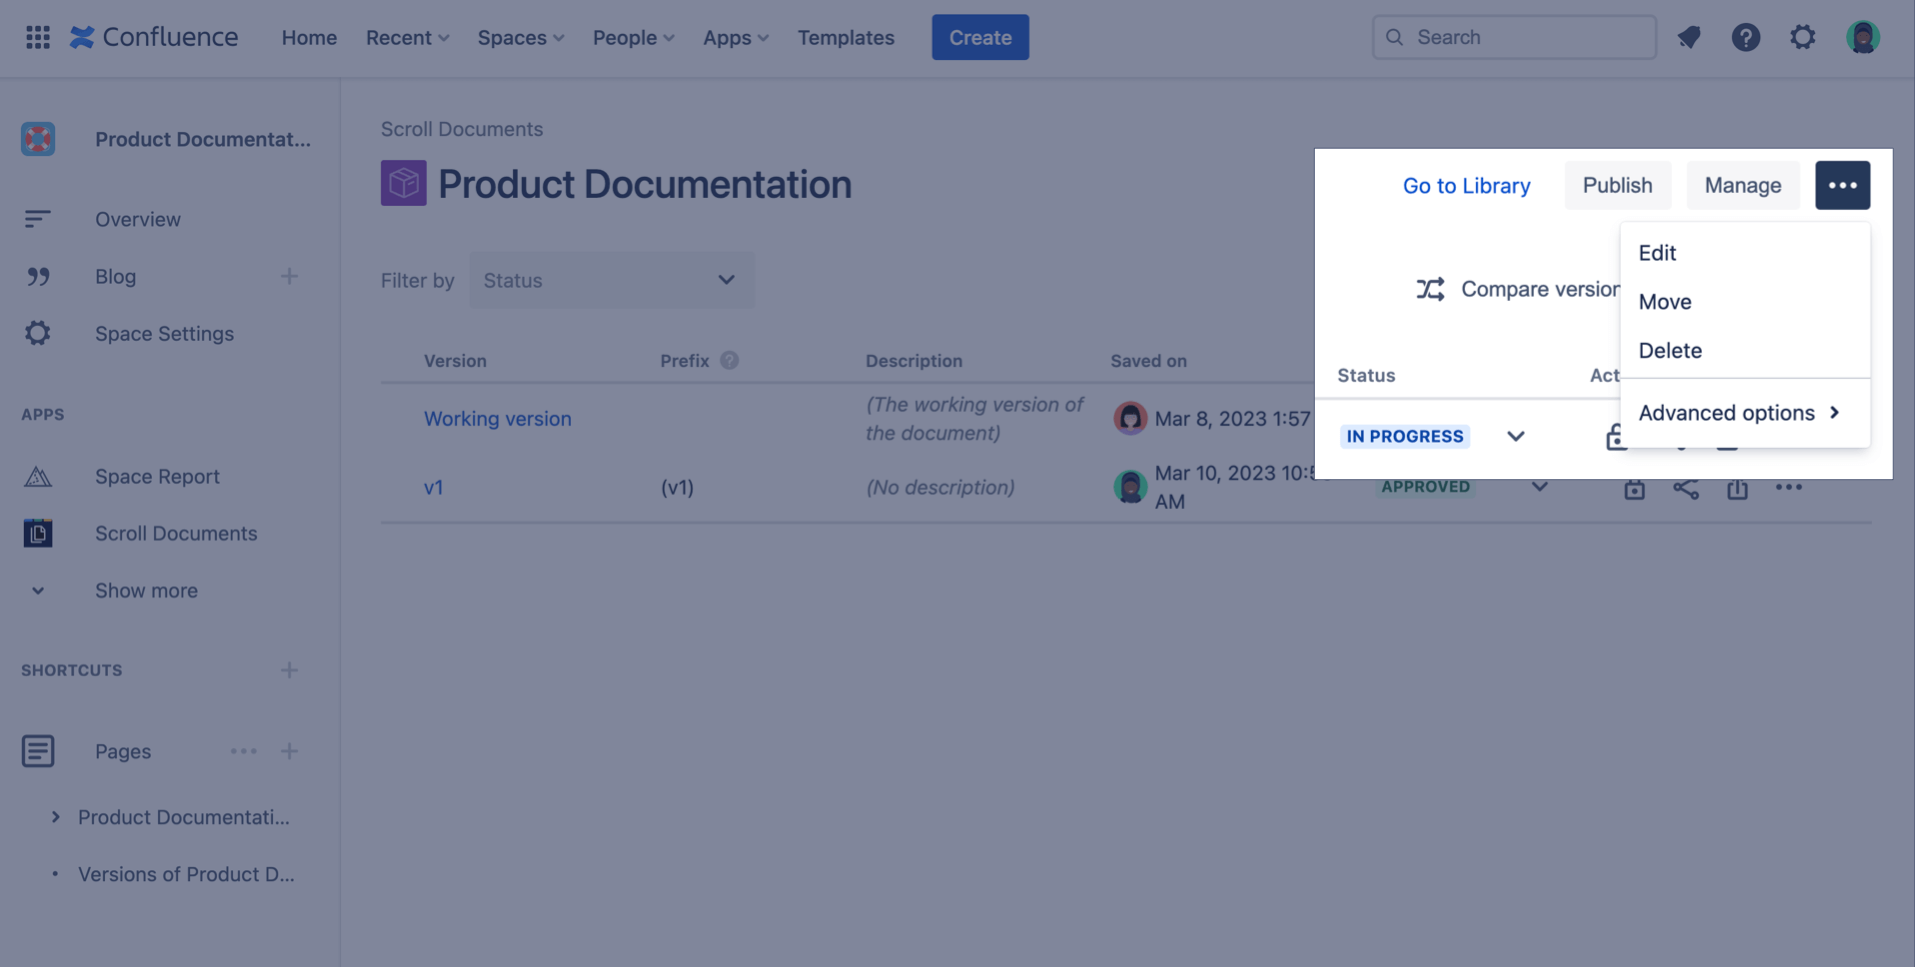Open the help question mark icon

pos(1745,37)
